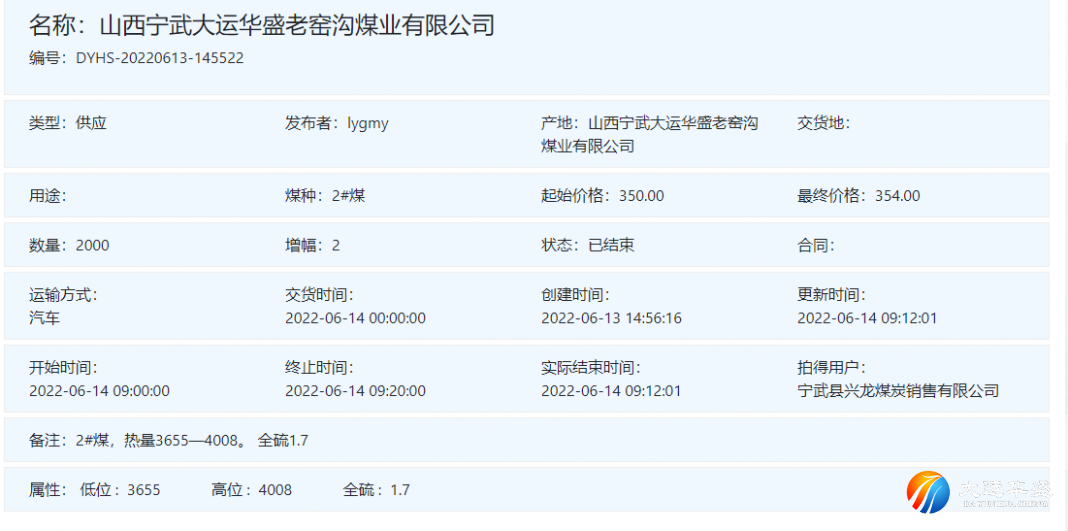
Task: Select the listing number DYHS-20220613-145522
Action: (159, 58)
